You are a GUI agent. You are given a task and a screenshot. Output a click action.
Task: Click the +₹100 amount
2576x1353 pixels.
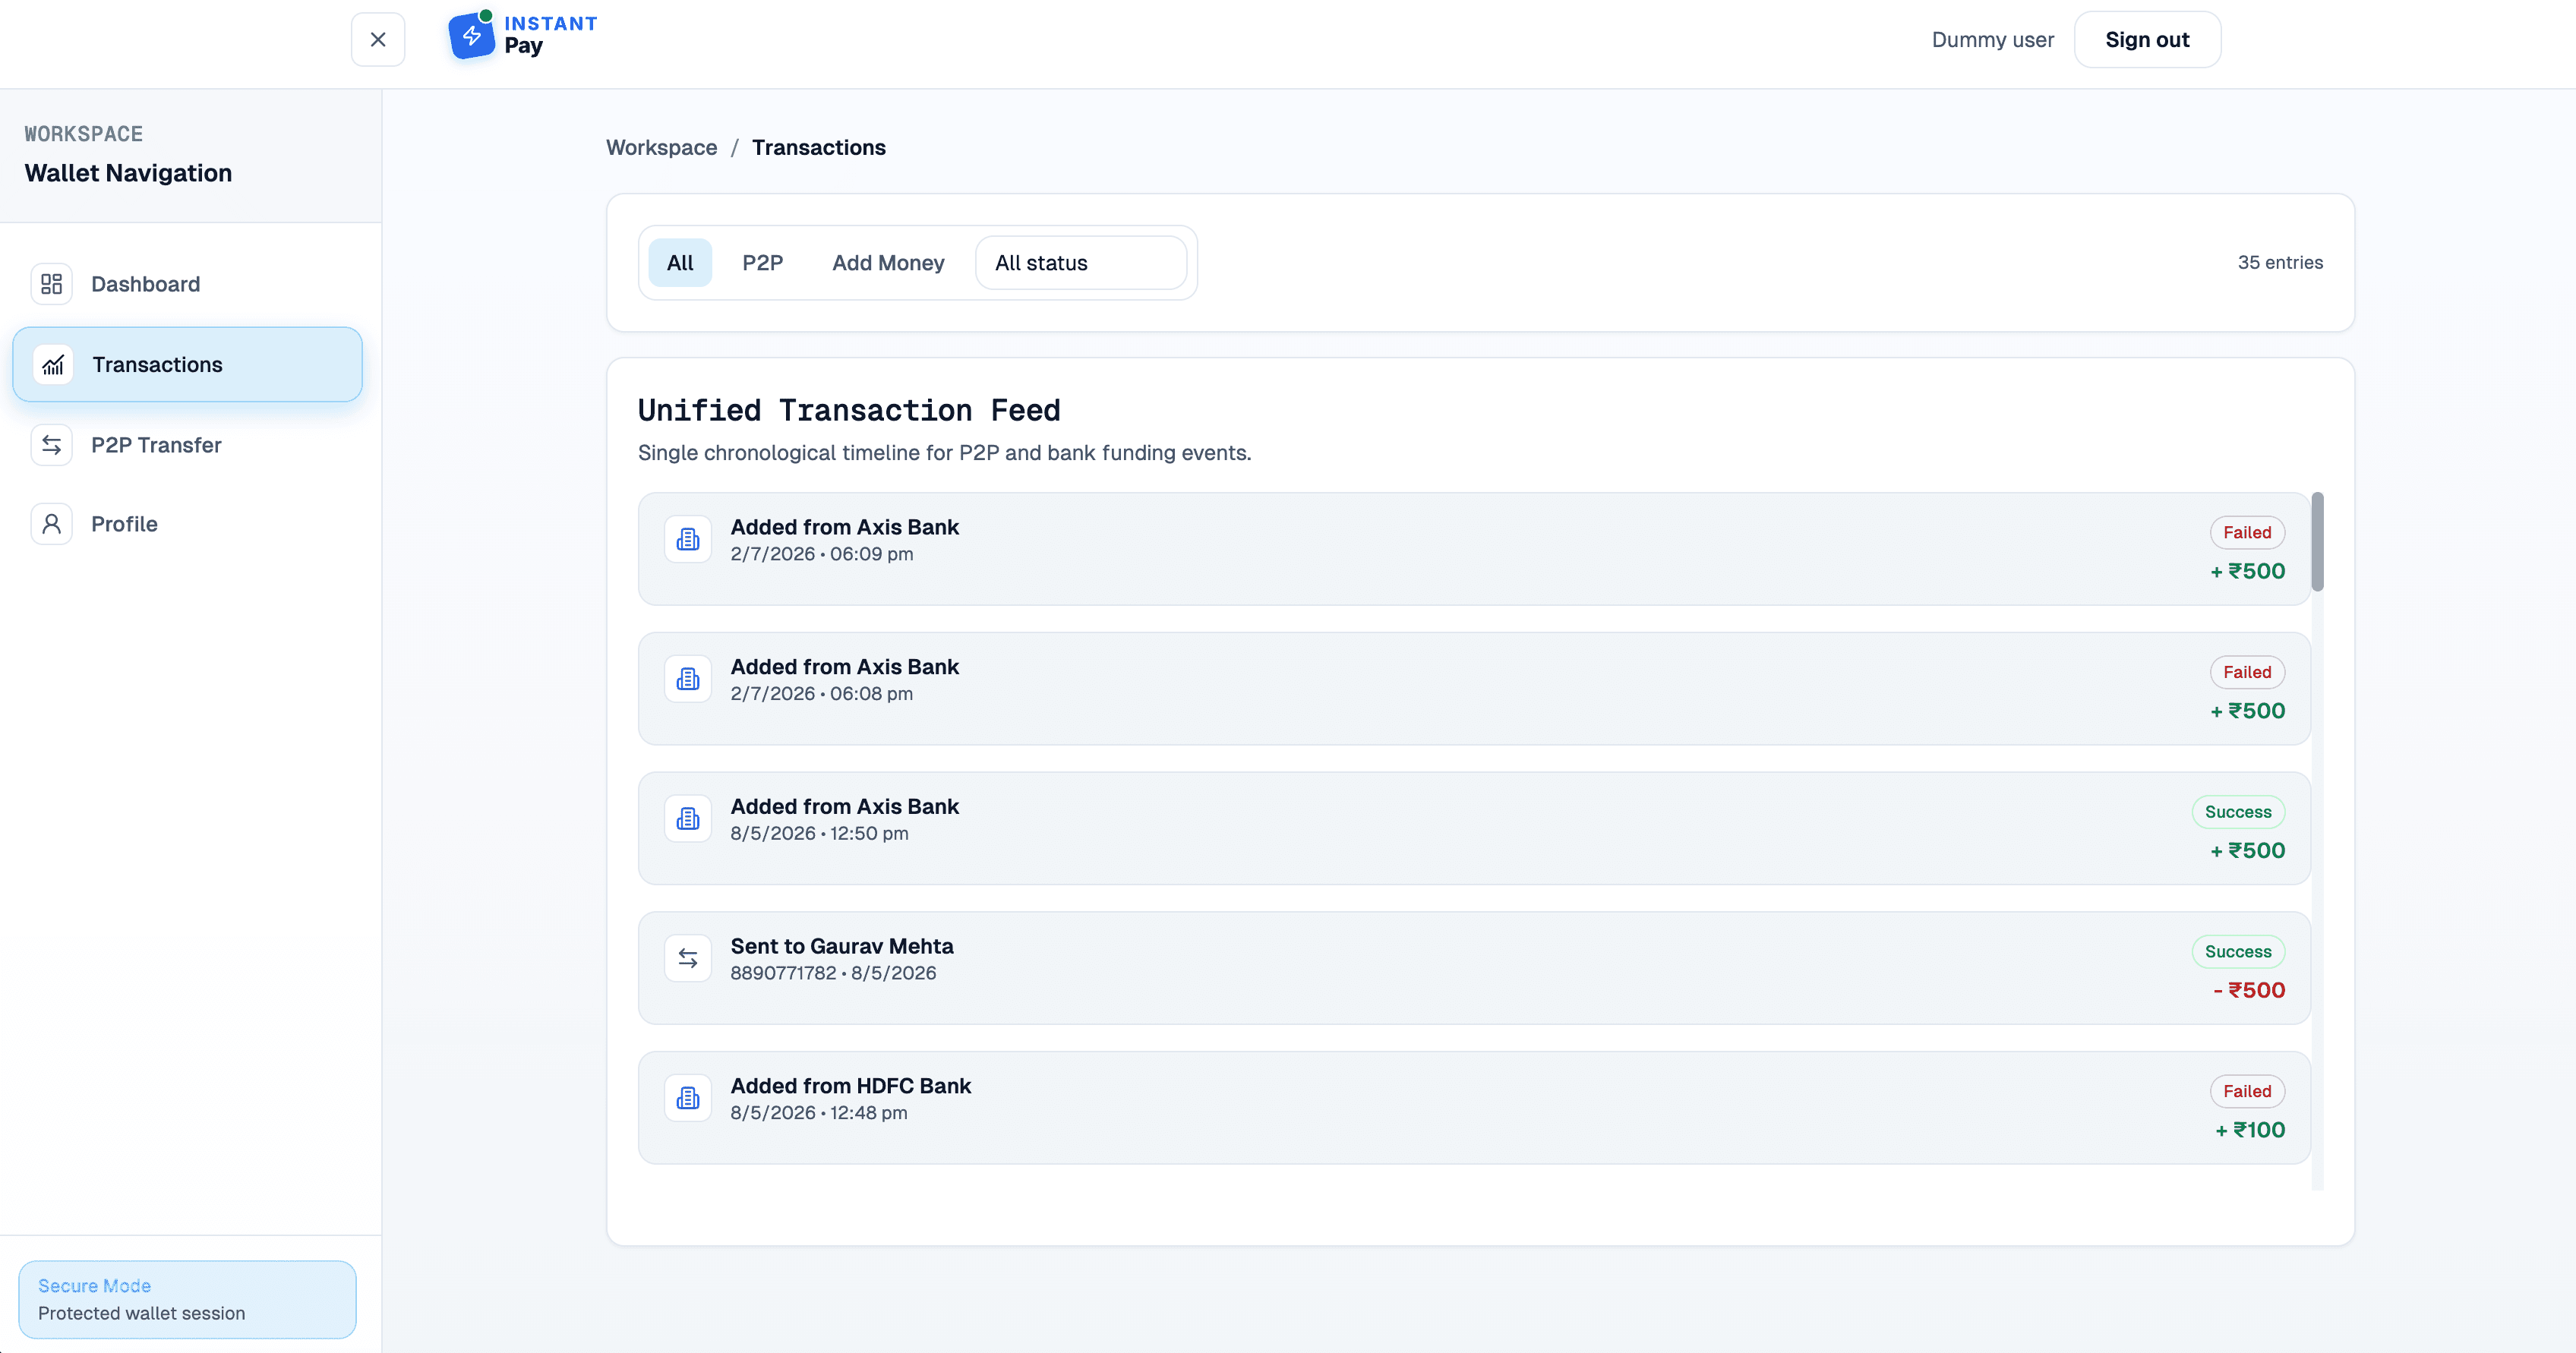(x=2250, y=1130)
